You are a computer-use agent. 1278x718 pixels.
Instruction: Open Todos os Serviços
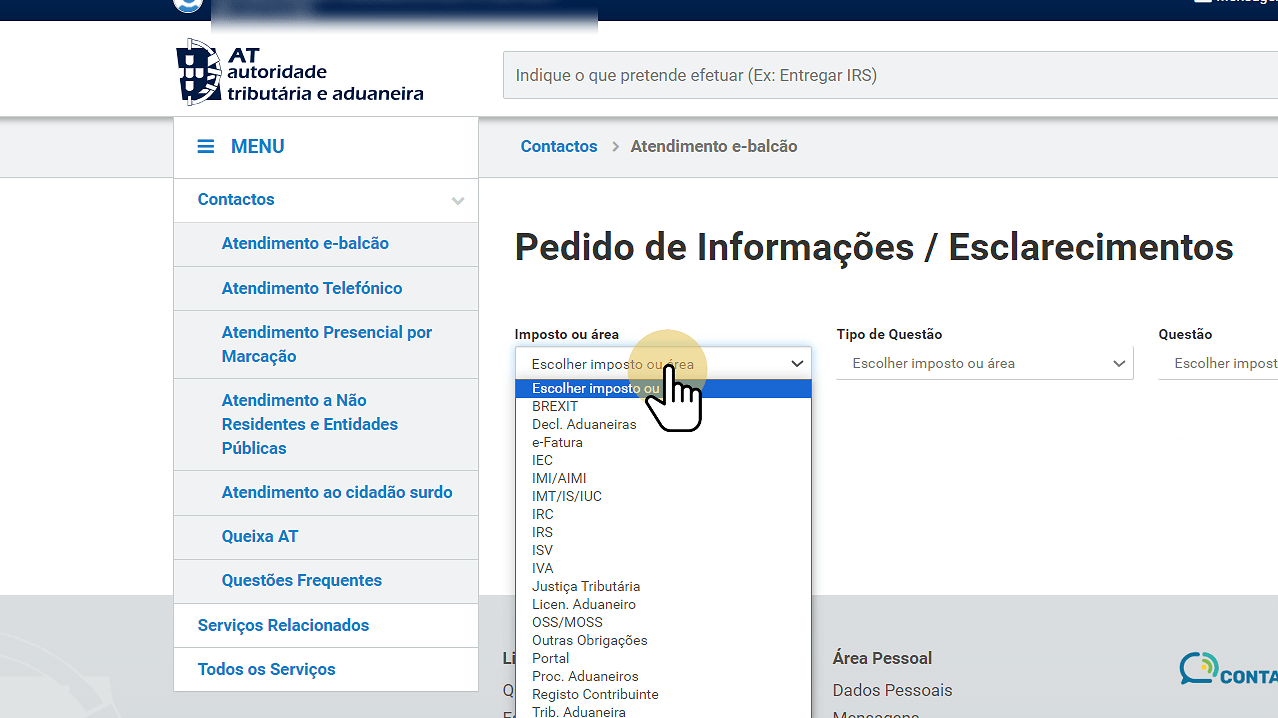tap(266, 670)
